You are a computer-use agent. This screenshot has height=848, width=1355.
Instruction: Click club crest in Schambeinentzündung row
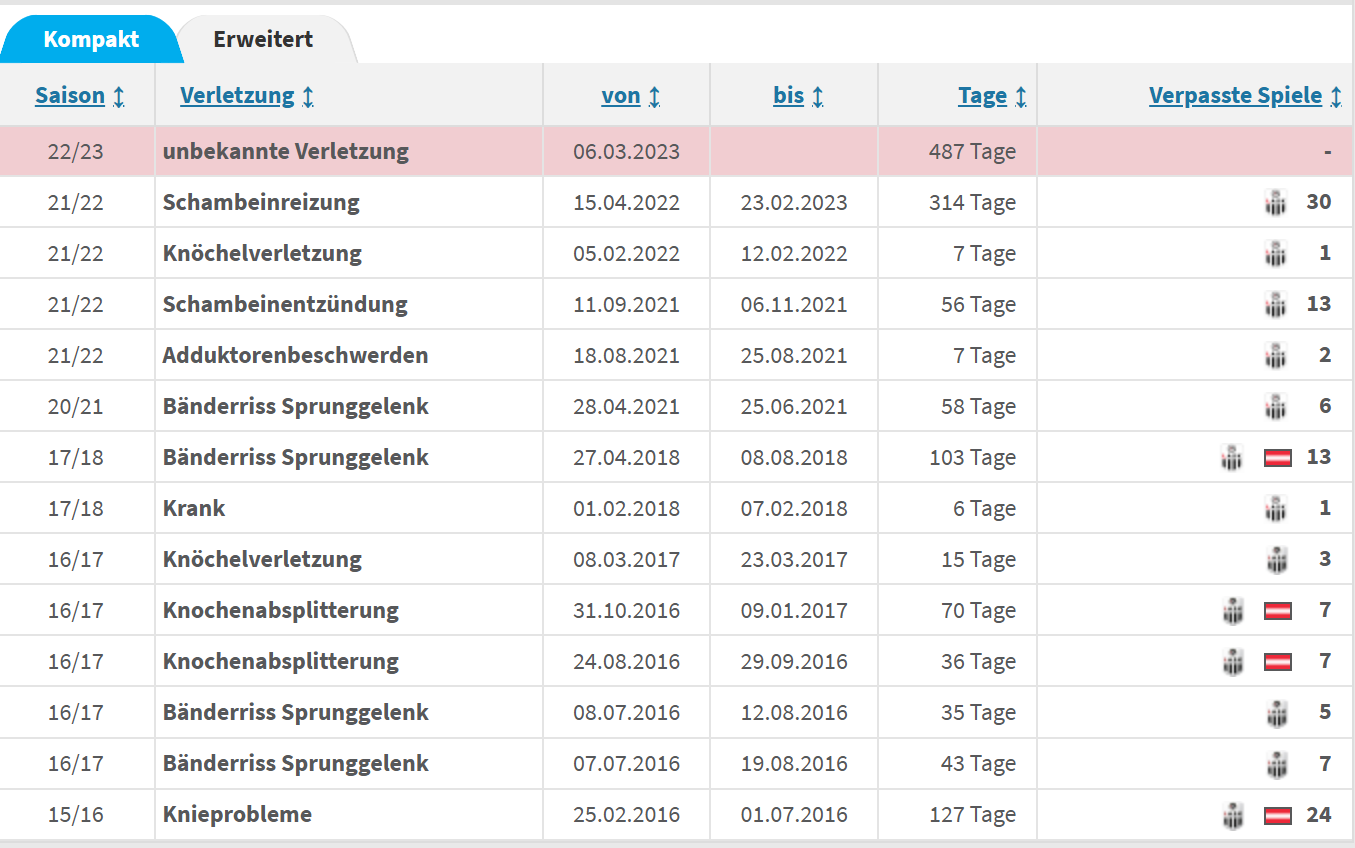tap(1275, 305)
